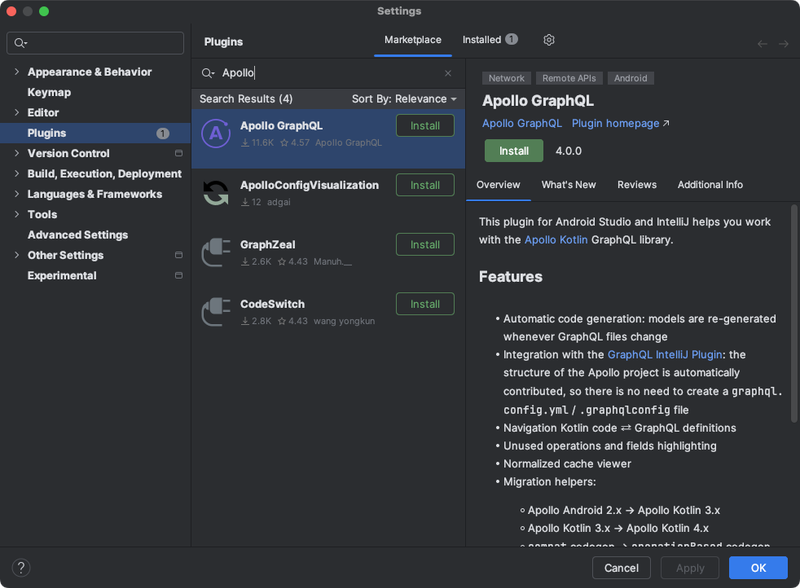Navigate back with the left arrow
The image size is (800, 588).
pos(762,44)
